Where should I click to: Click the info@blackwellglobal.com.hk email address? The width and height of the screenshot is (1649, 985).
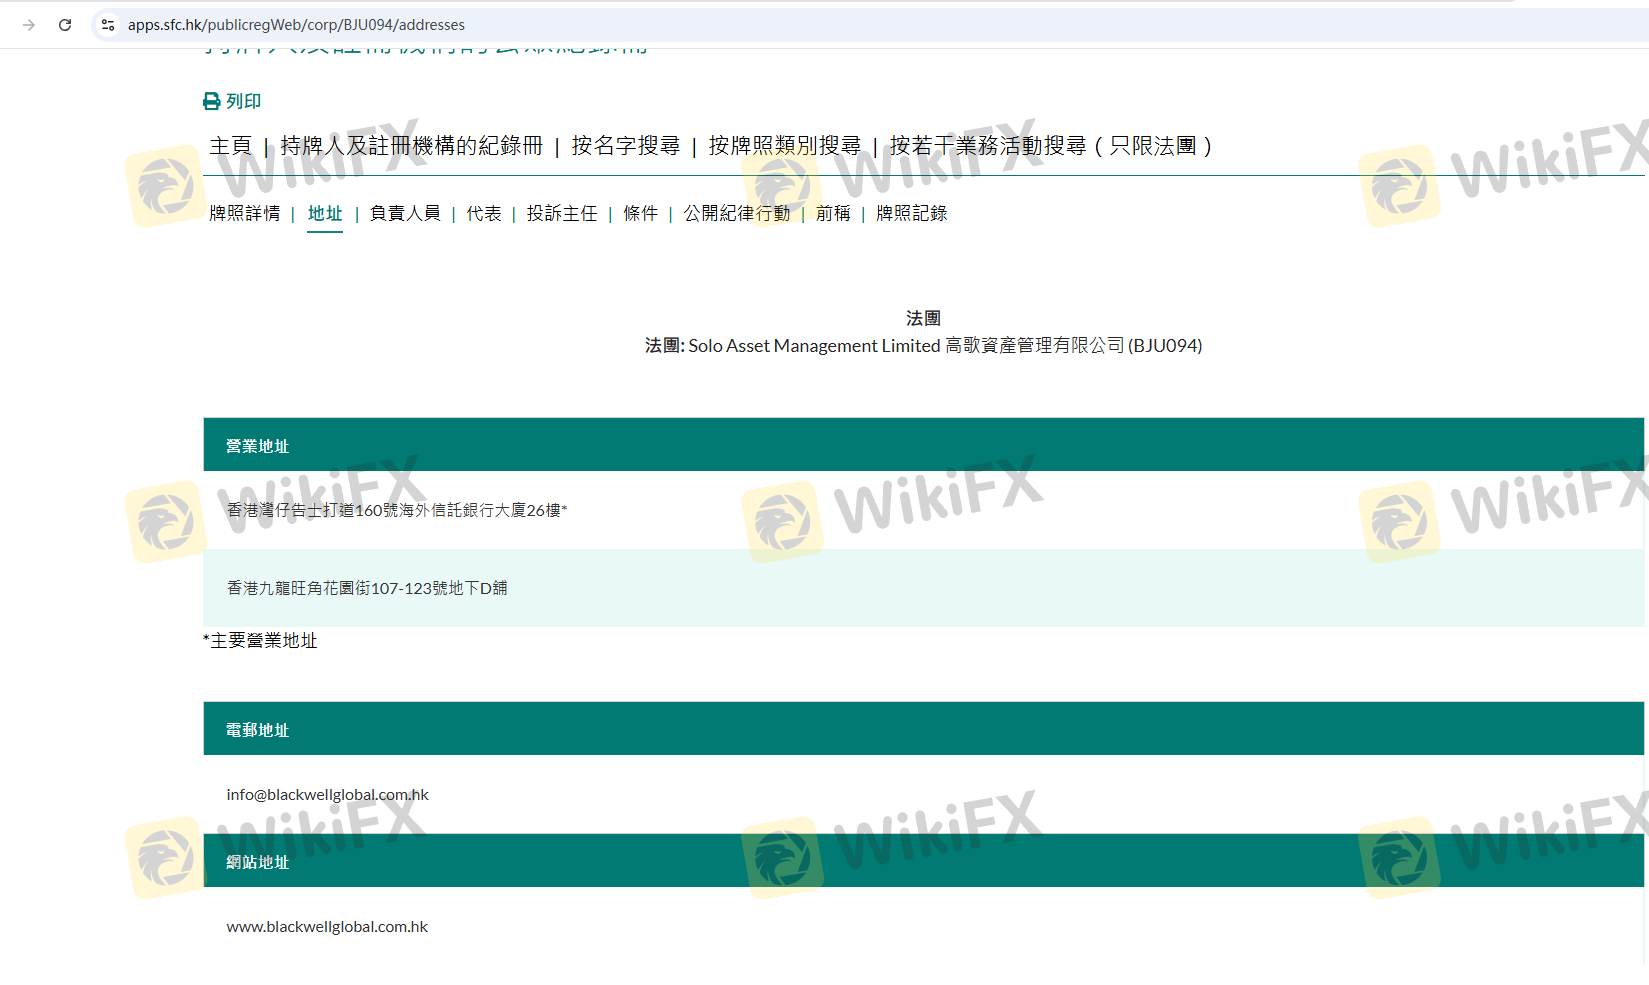click(327, 795)
